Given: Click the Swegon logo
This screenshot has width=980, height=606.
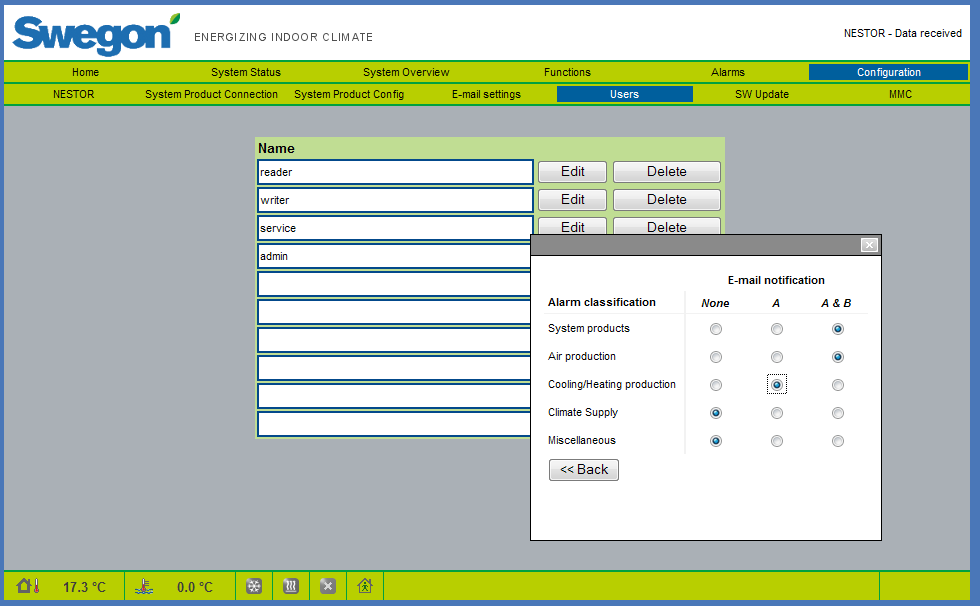Looking at the screenshot, I should pyautogui.click(x=96, y=34).
